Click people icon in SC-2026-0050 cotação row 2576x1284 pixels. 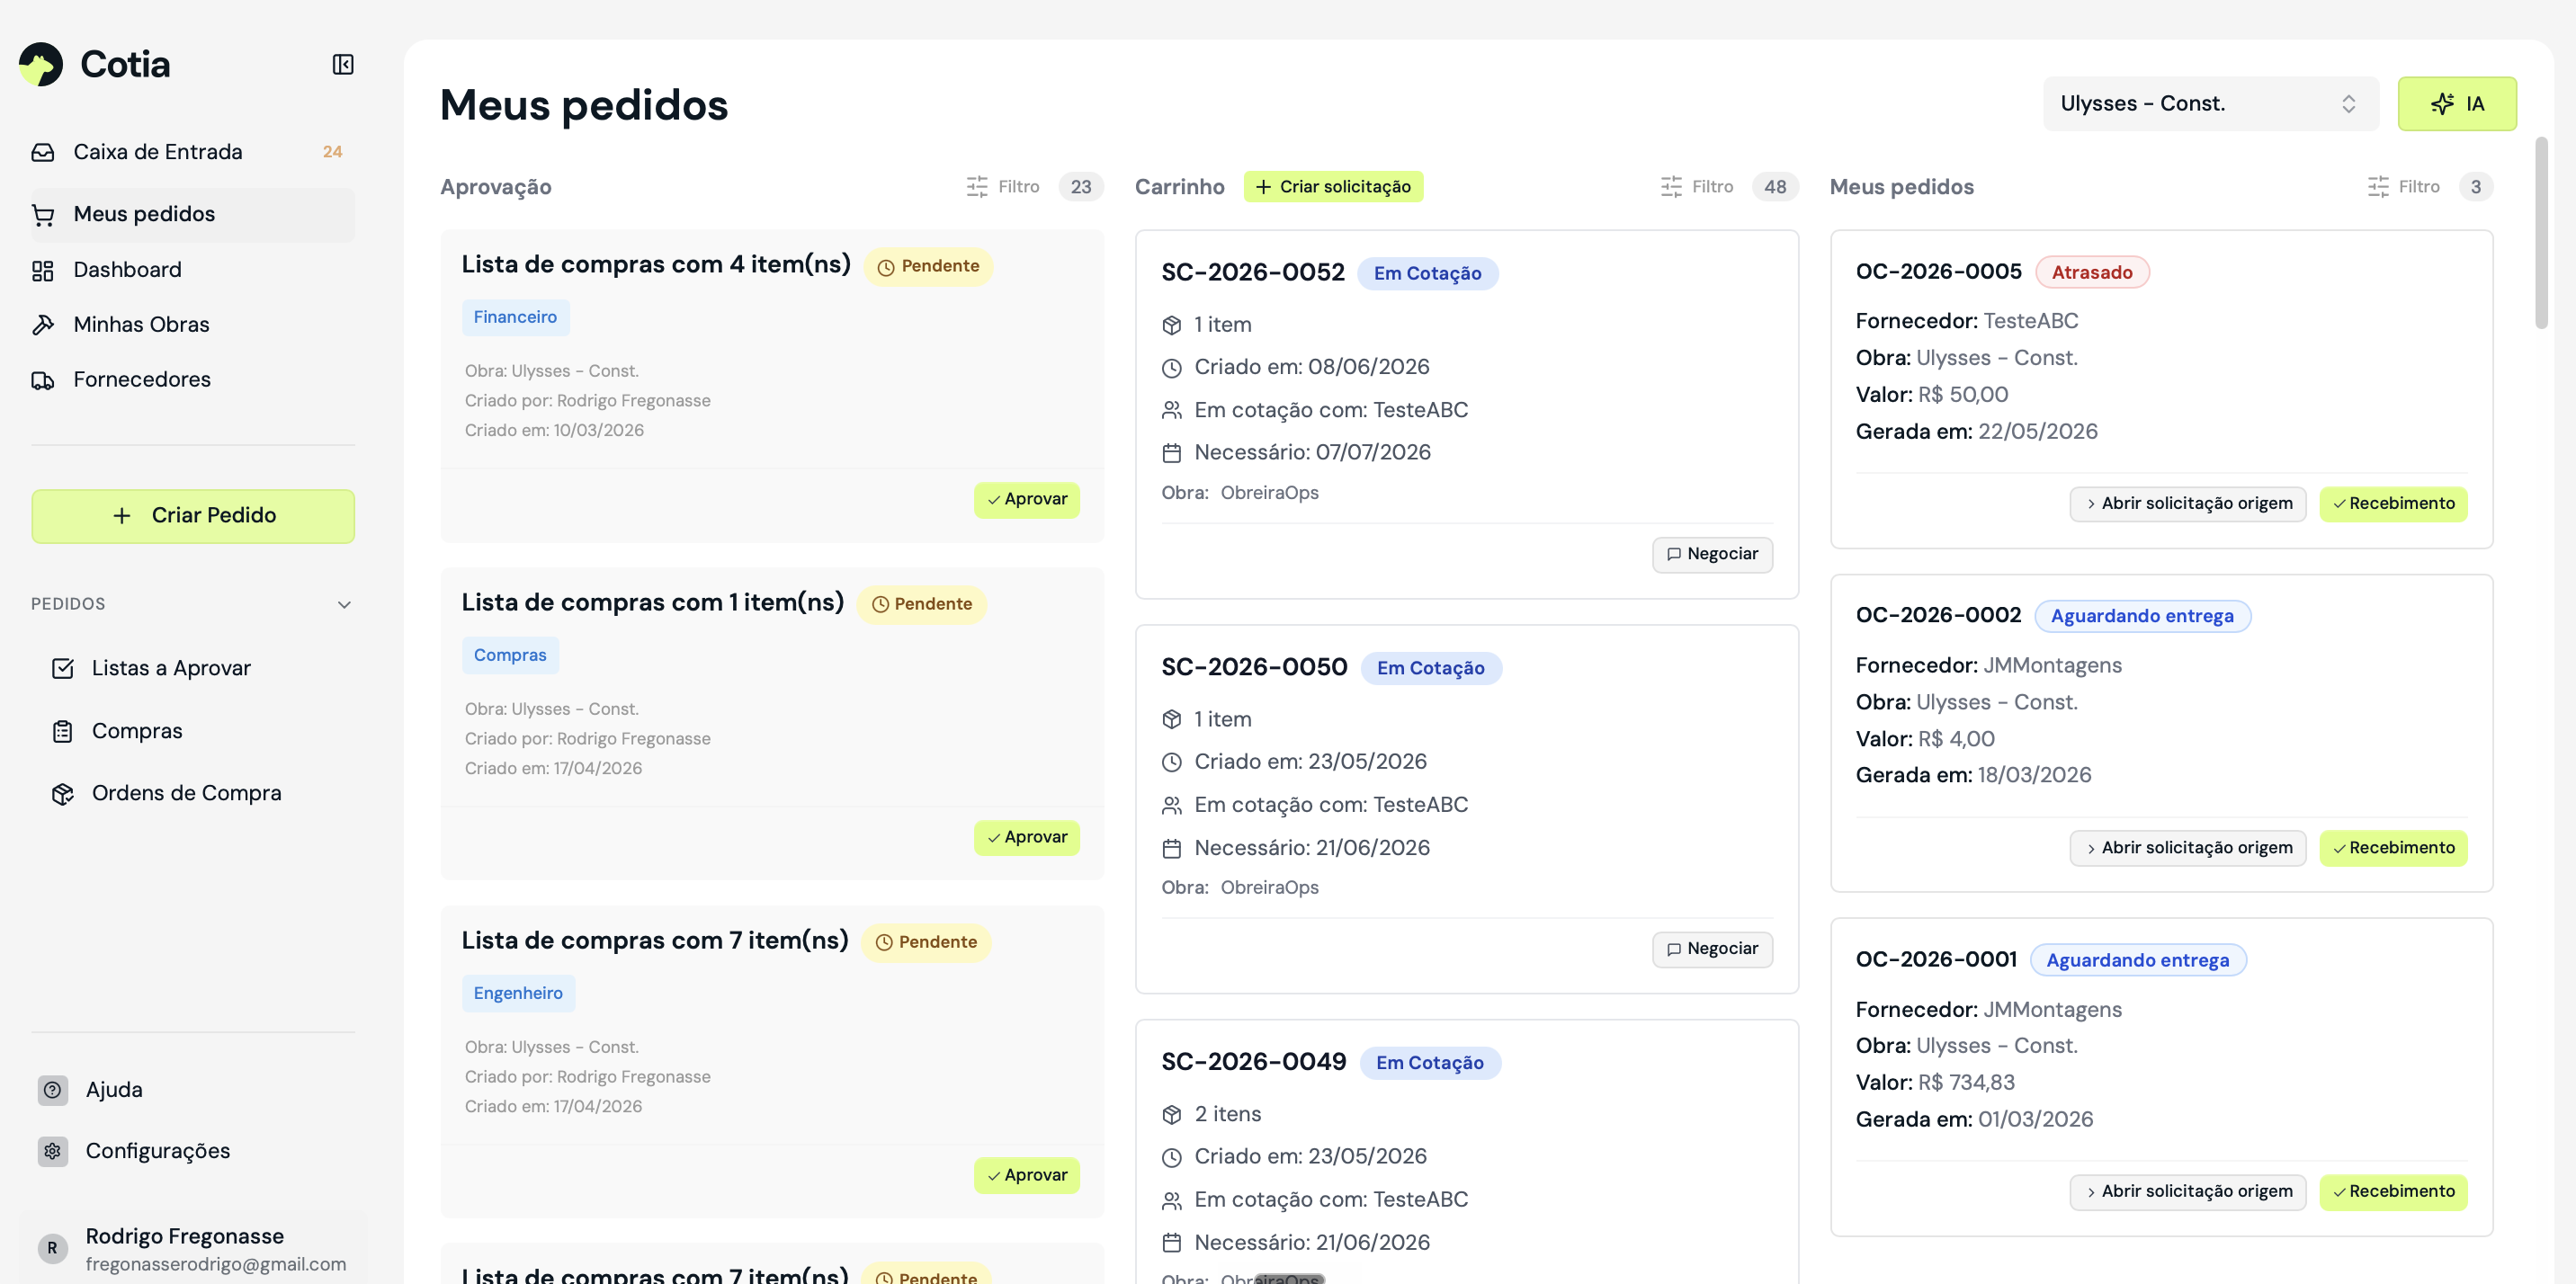click(x=1172, y=806)
